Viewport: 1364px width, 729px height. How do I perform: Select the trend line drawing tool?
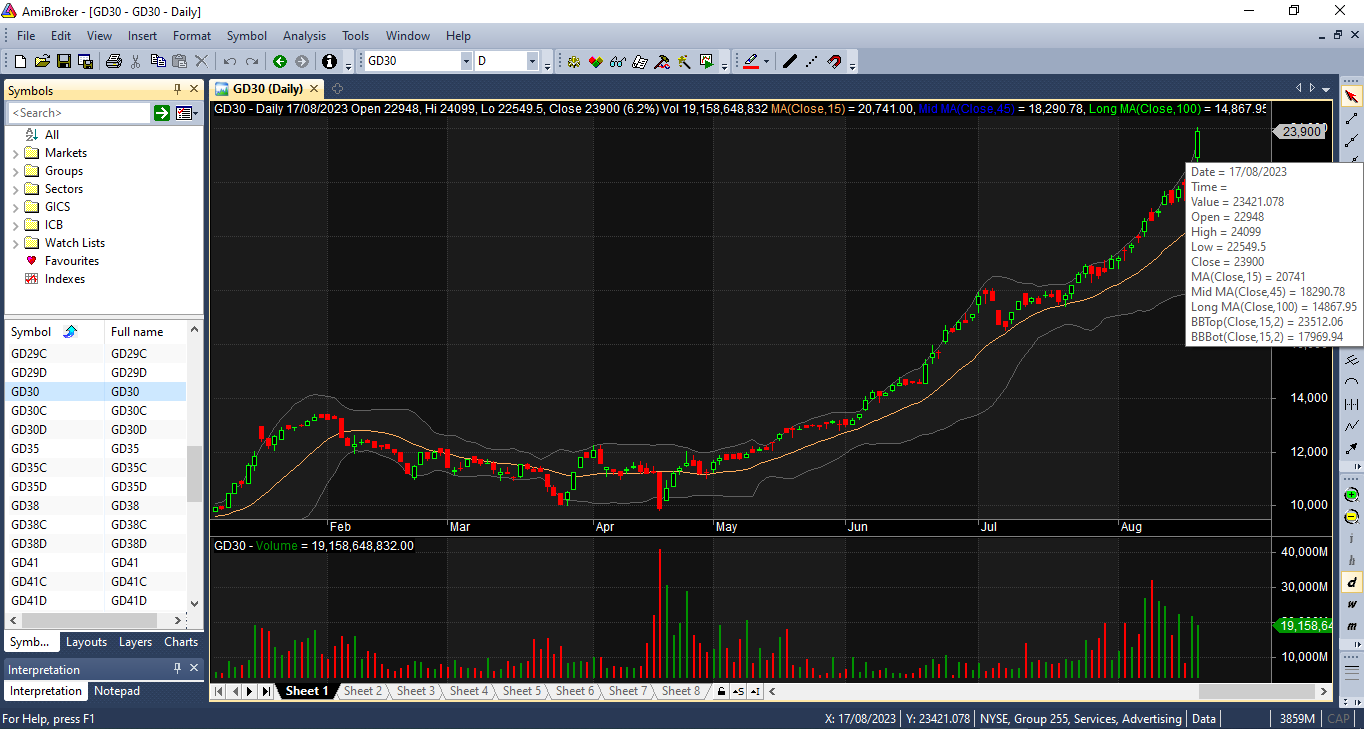(x=1352, y=119)
